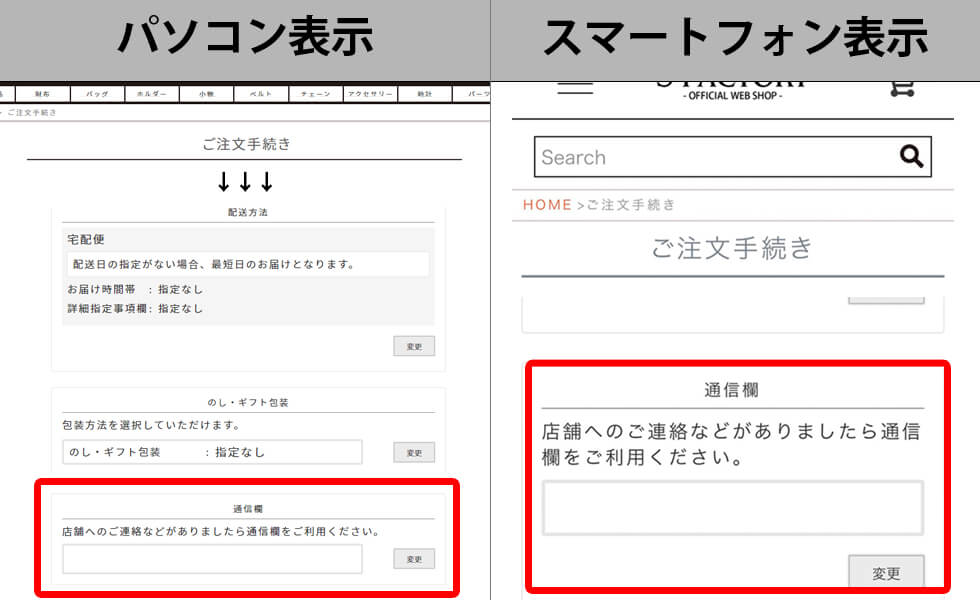The image size is (980, 600).
Task: Select the 小物 navigation item
Action: (x=206, y=94)
